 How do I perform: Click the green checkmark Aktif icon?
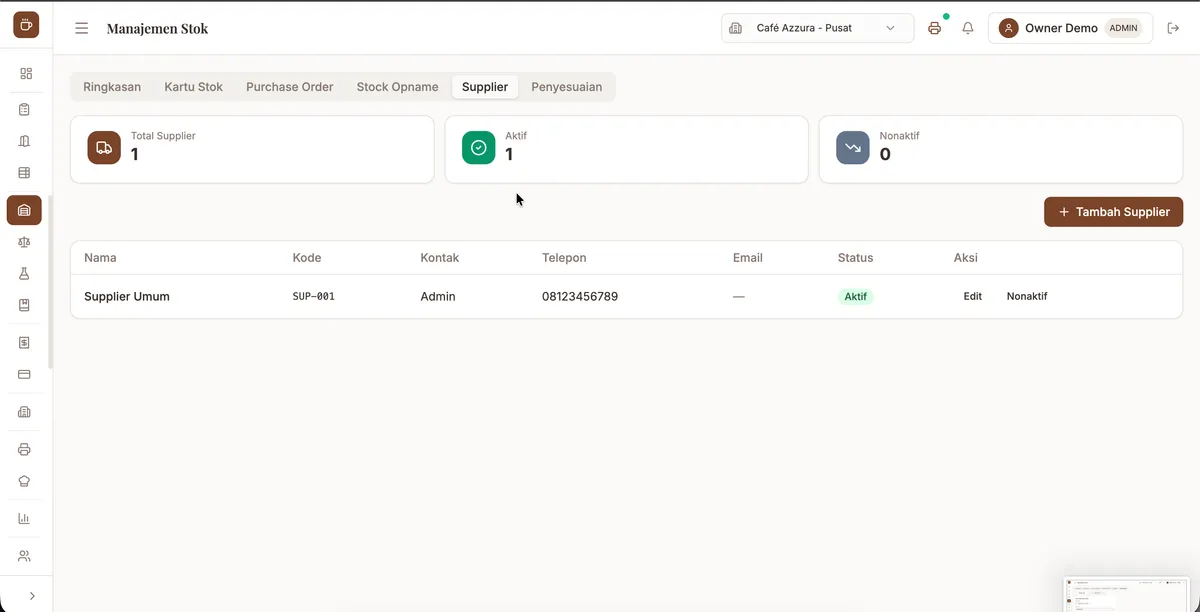pyautogui.click(x=479, y=147)
